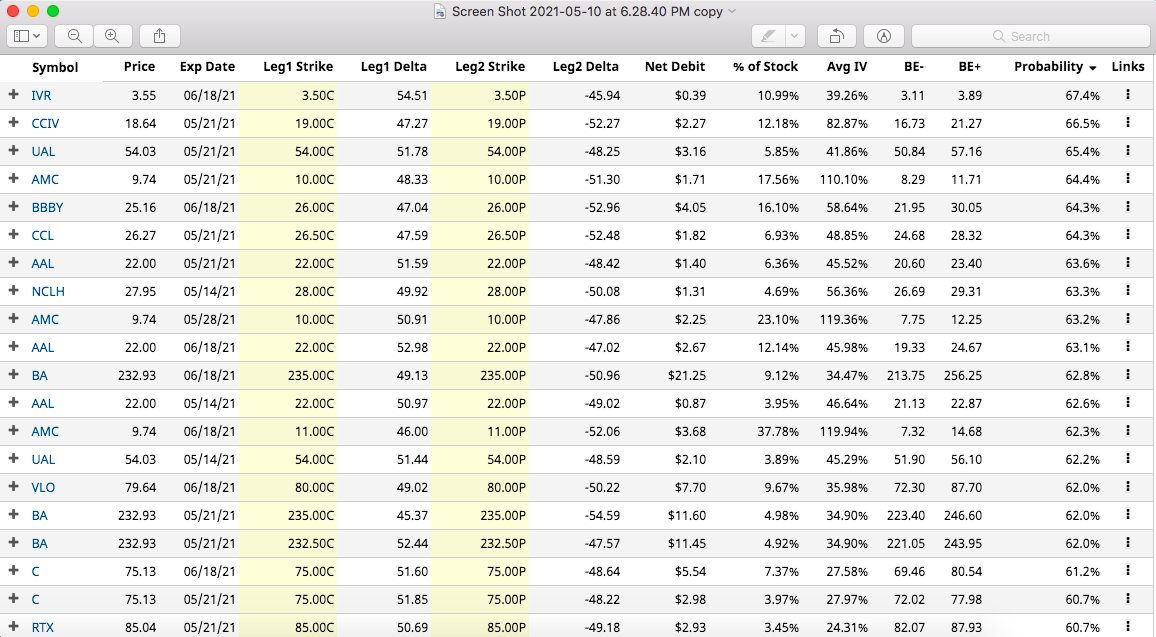This screenshot has height=637, width=1156.
Task: Select the $21.25 Net Debit cell
Action: pyautogui.click(x=686, y=375)
